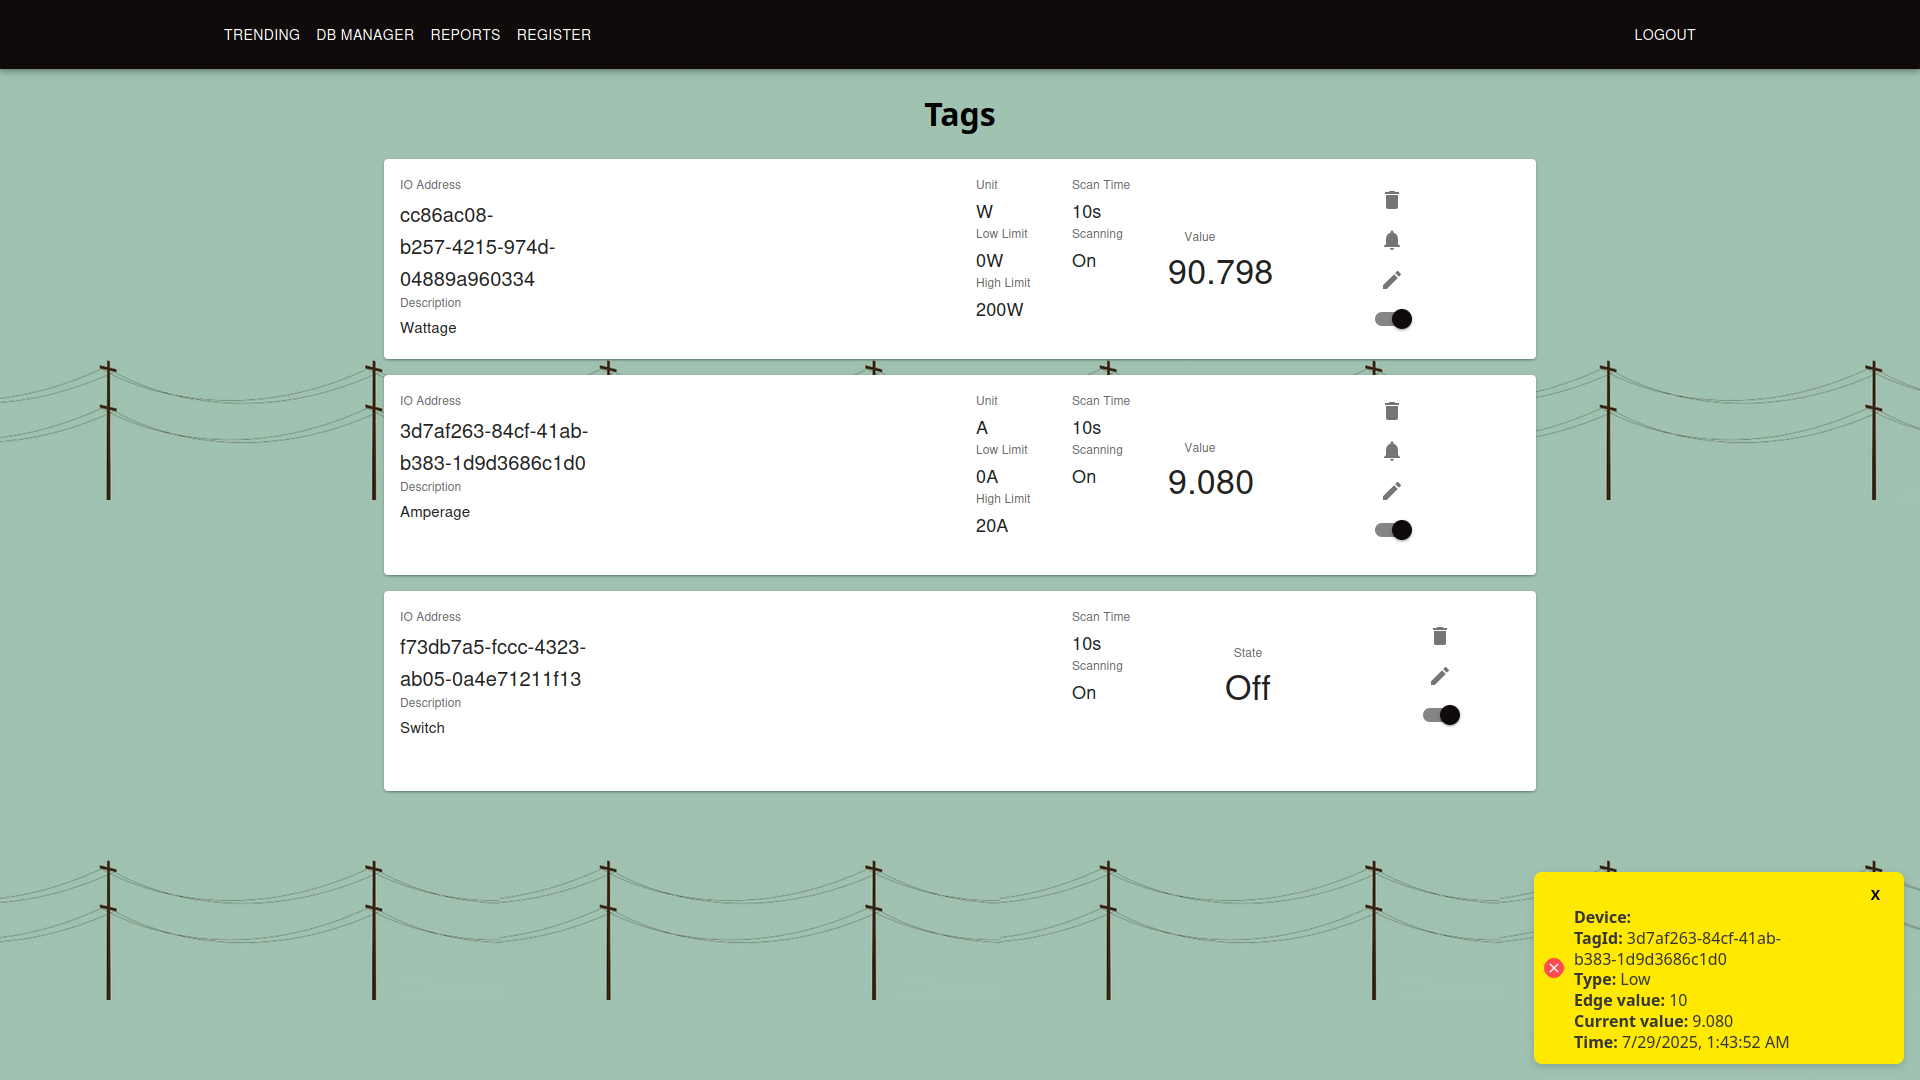Click the Type: Low line in notification
The width and height of the screenshot is (1920, 1080).
pyautogui.click(x=1612, y=980)
